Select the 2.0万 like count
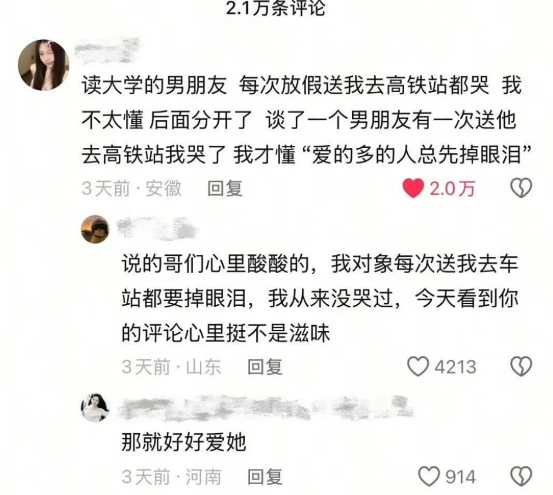The height and width of the screenshot is (495, 553). (x=453, y=189)
